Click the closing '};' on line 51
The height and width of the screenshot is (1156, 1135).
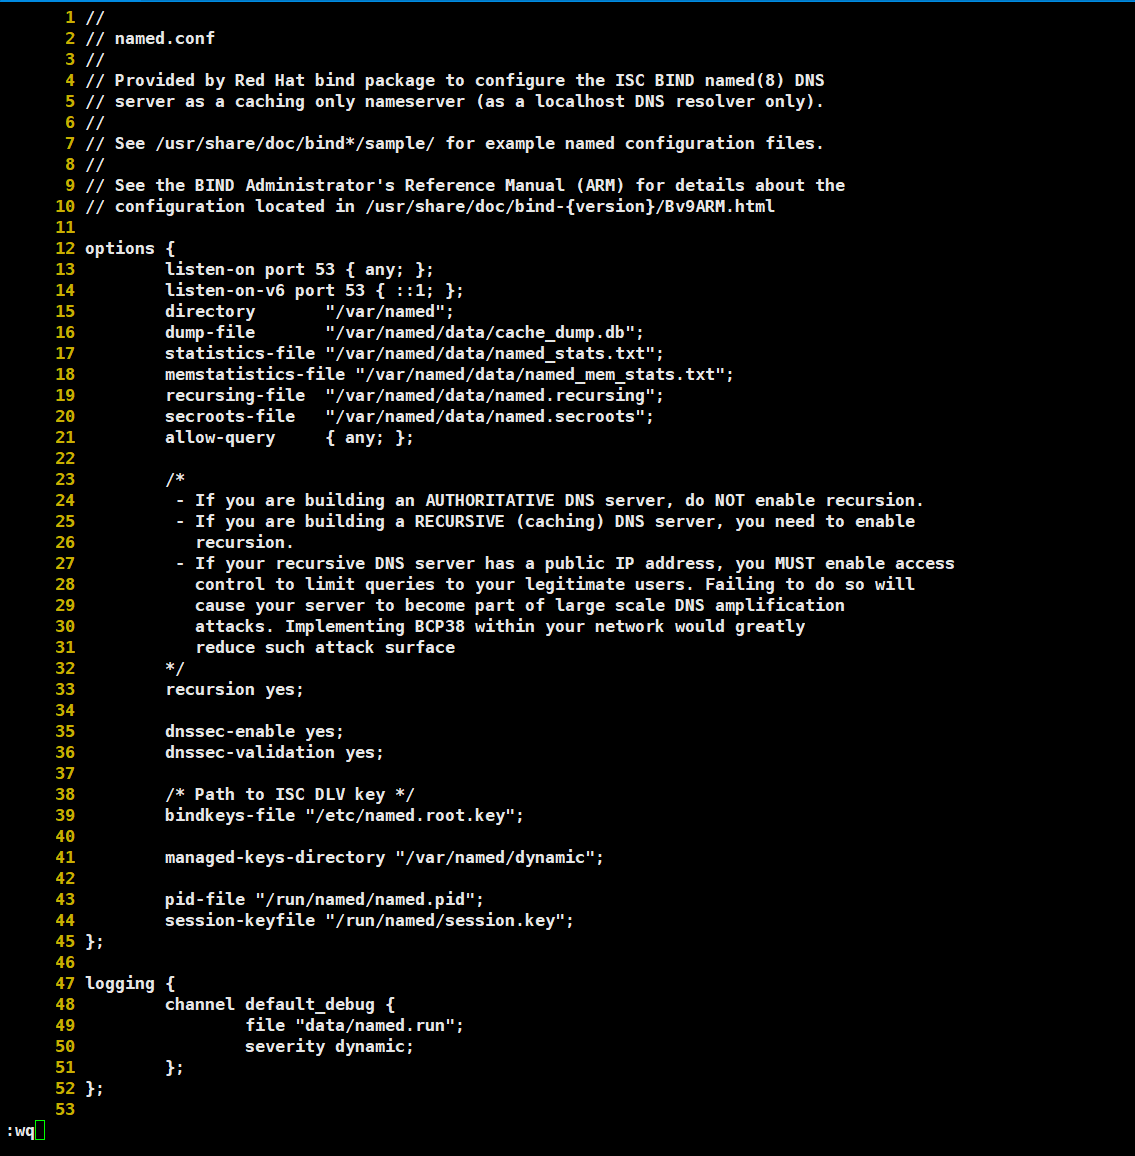pos(174,1068)
